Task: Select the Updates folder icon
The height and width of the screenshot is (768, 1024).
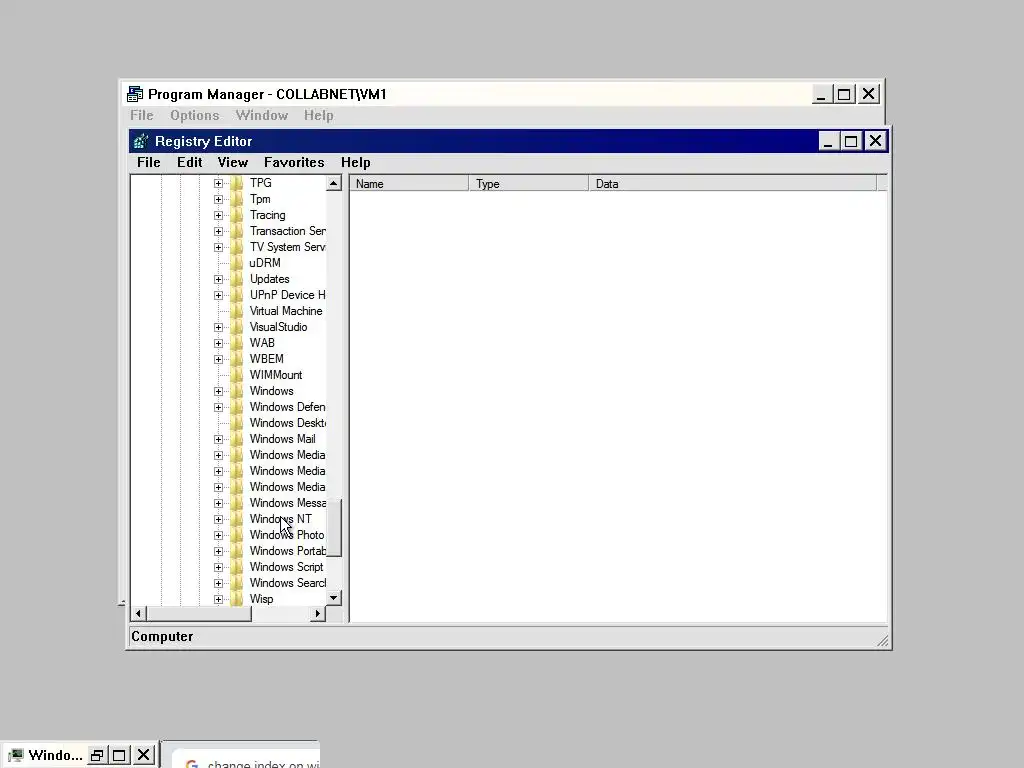Action: [237, 279]
